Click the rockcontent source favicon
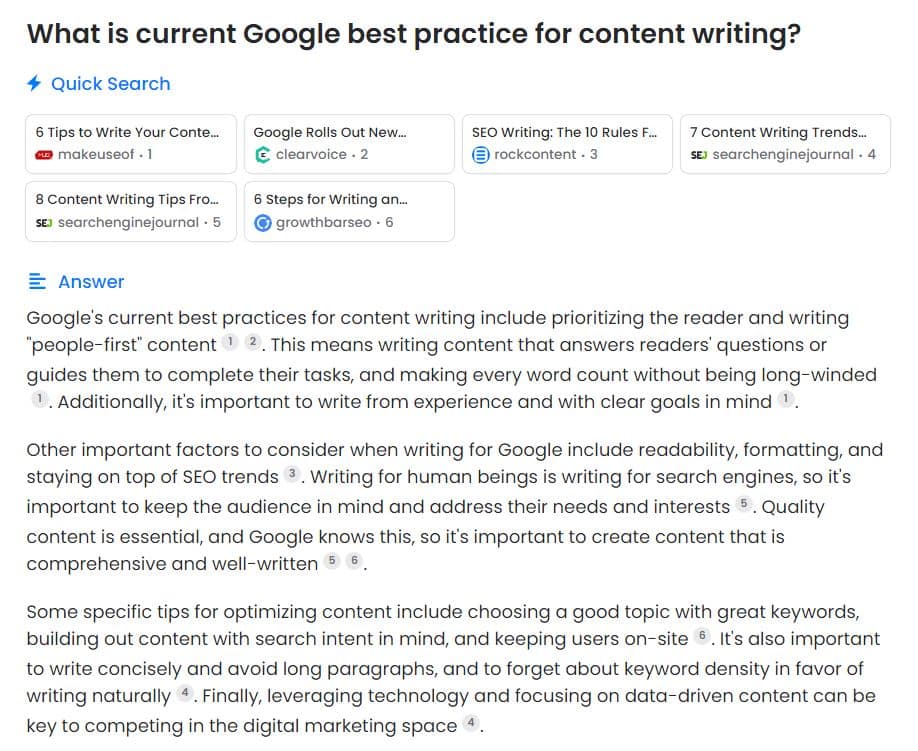The width and height of the screenshot is (918, 751). click(x=481, y=155)
